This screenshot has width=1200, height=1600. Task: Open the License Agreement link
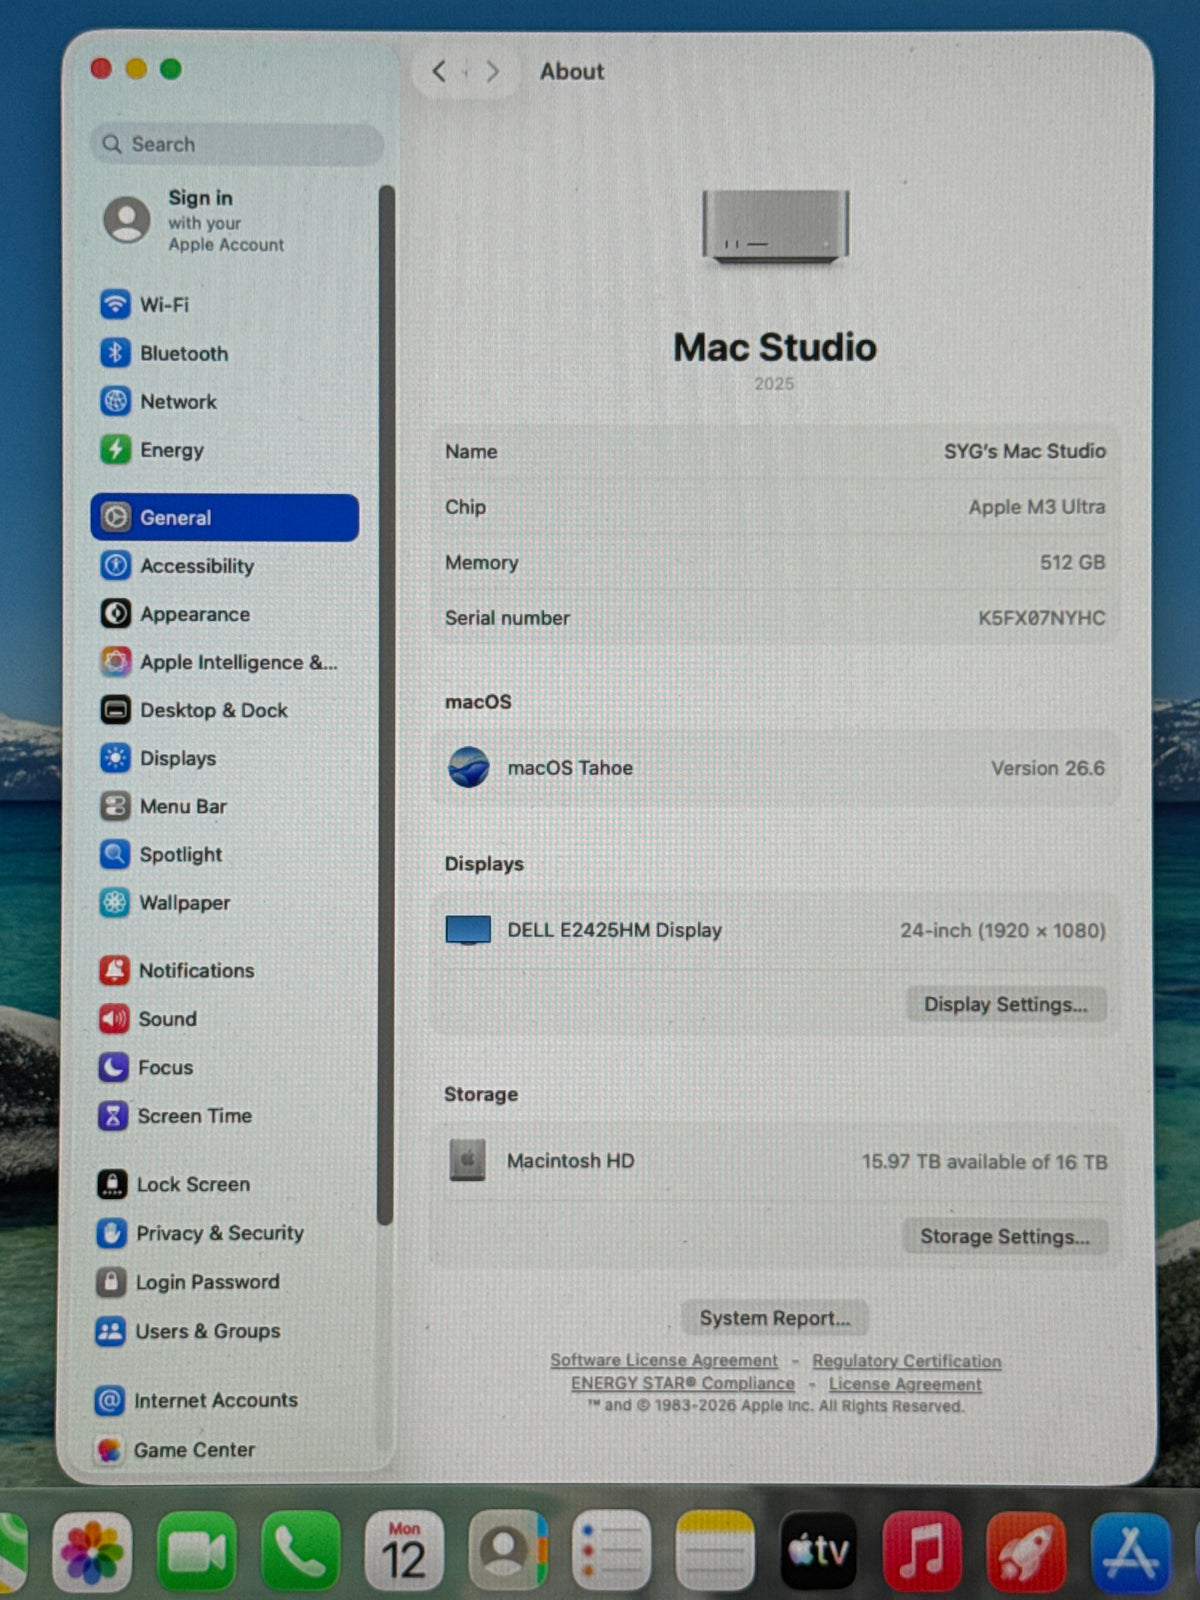[905, 1384]
